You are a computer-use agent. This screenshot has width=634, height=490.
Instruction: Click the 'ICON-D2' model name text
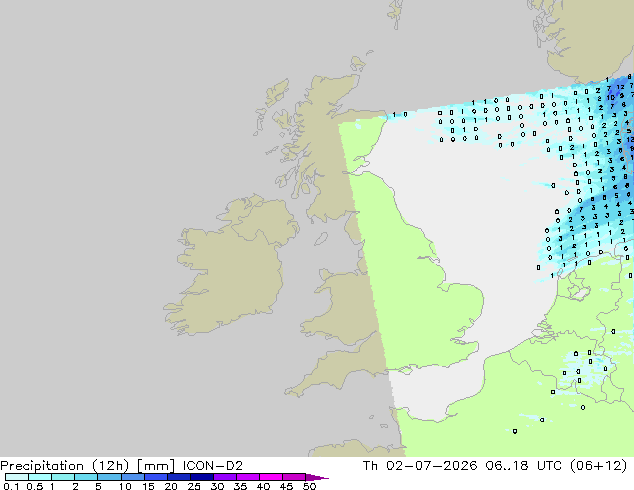(x=213, y=466)
